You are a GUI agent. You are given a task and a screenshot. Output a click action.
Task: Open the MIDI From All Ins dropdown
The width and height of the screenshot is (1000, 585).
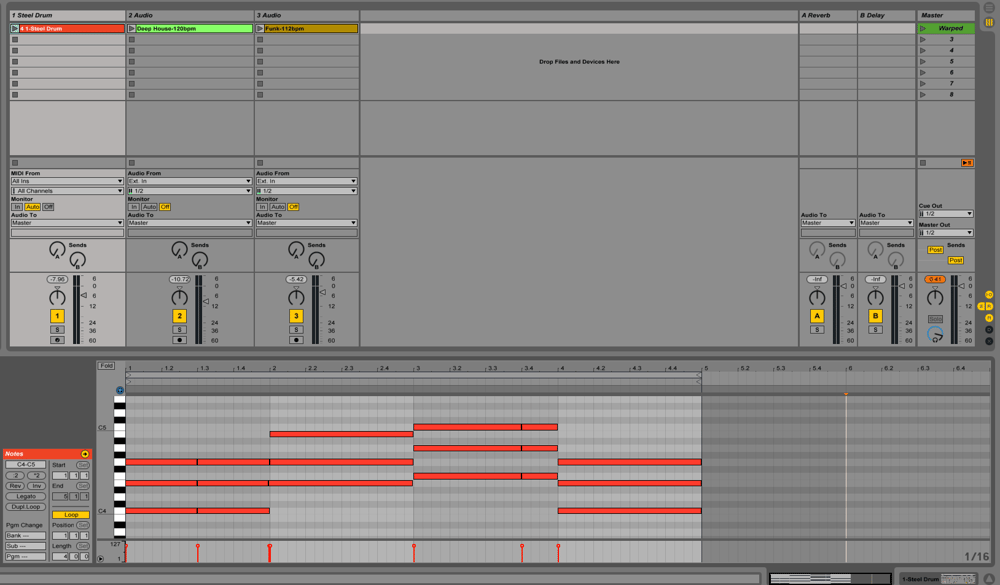67,181
